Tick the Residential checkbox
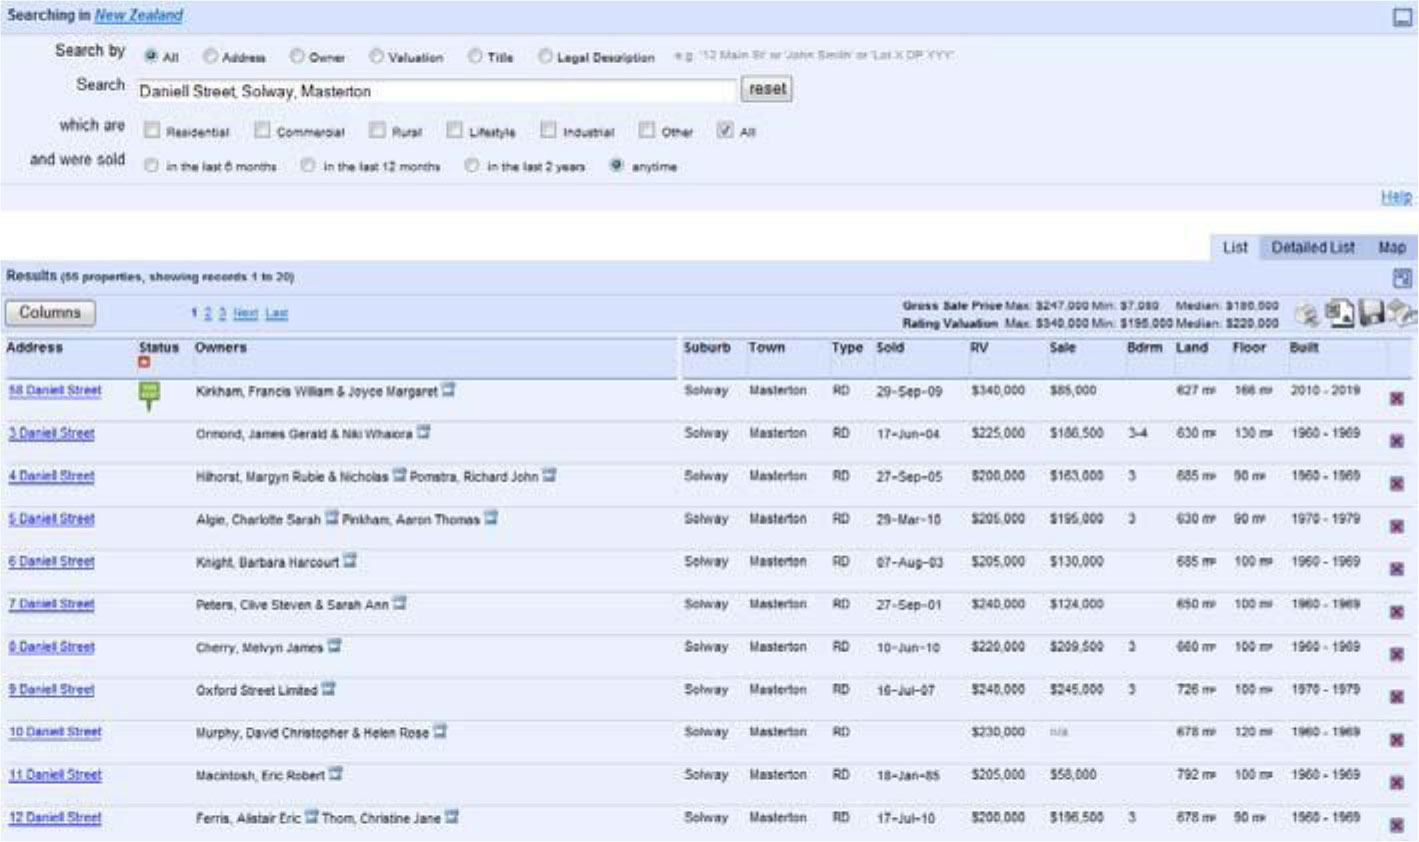The height and width of the screenshot is (842, 1419). coord(152,130)
